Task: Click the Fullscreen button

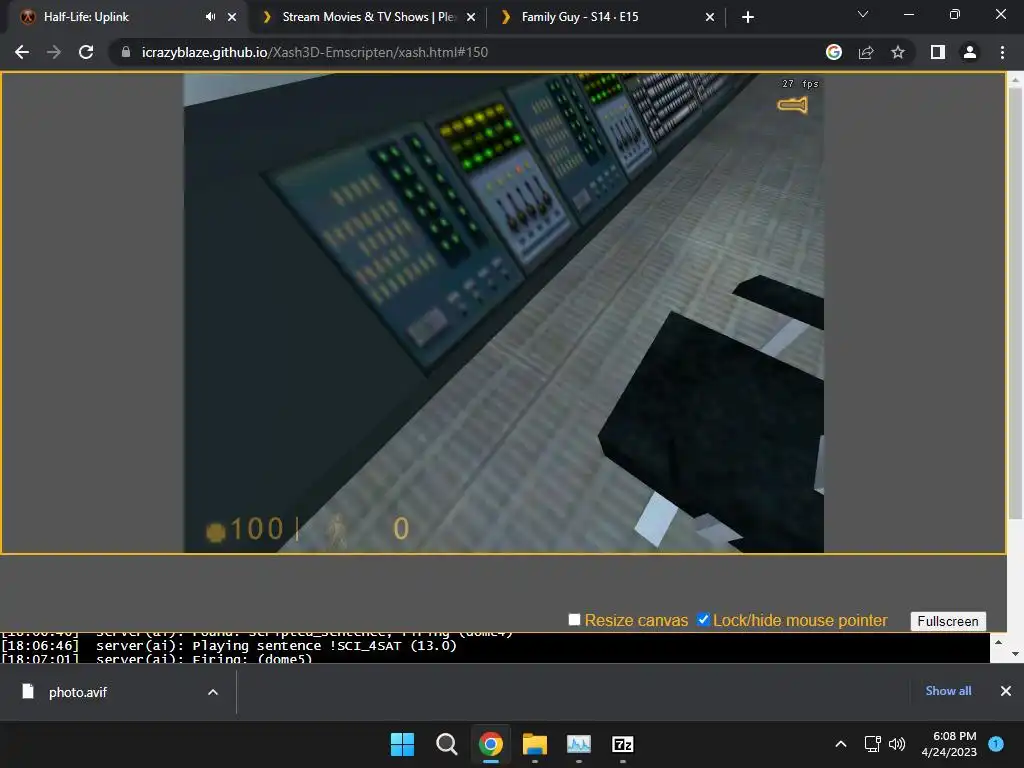Action: click(948, 621)
